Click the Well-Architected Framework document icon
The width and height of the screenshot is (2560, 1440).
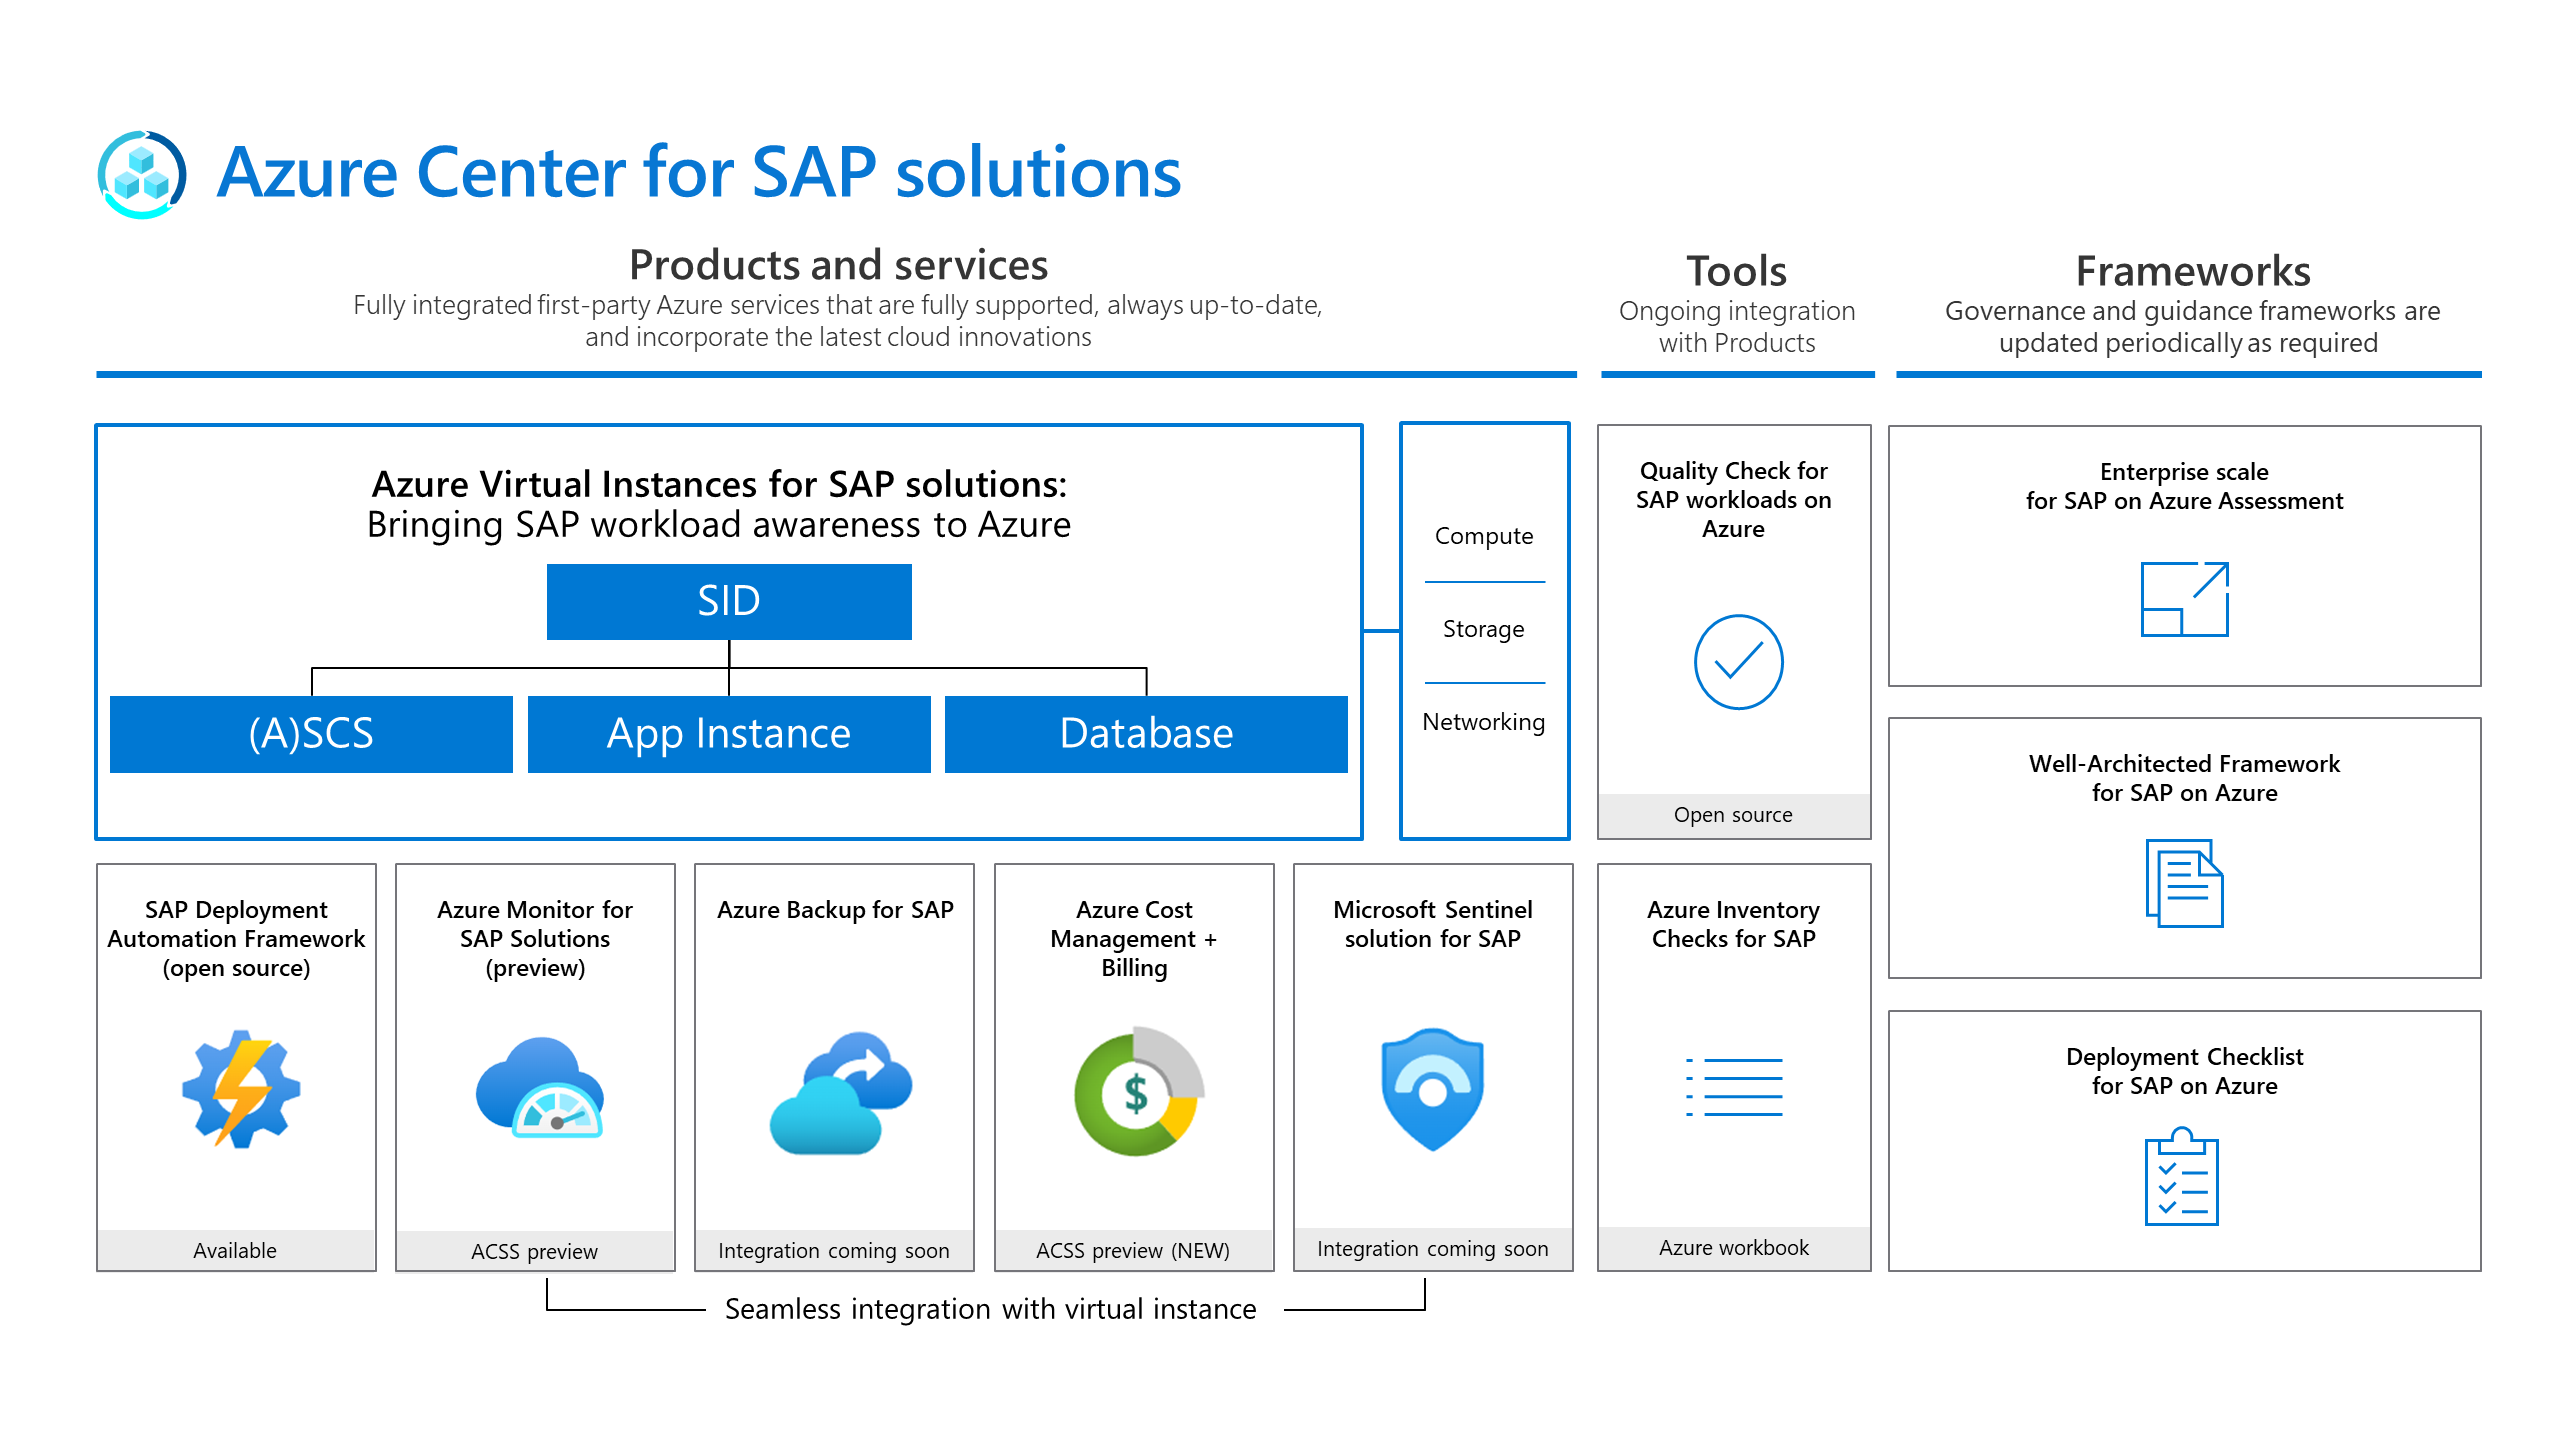[2184, 884]
